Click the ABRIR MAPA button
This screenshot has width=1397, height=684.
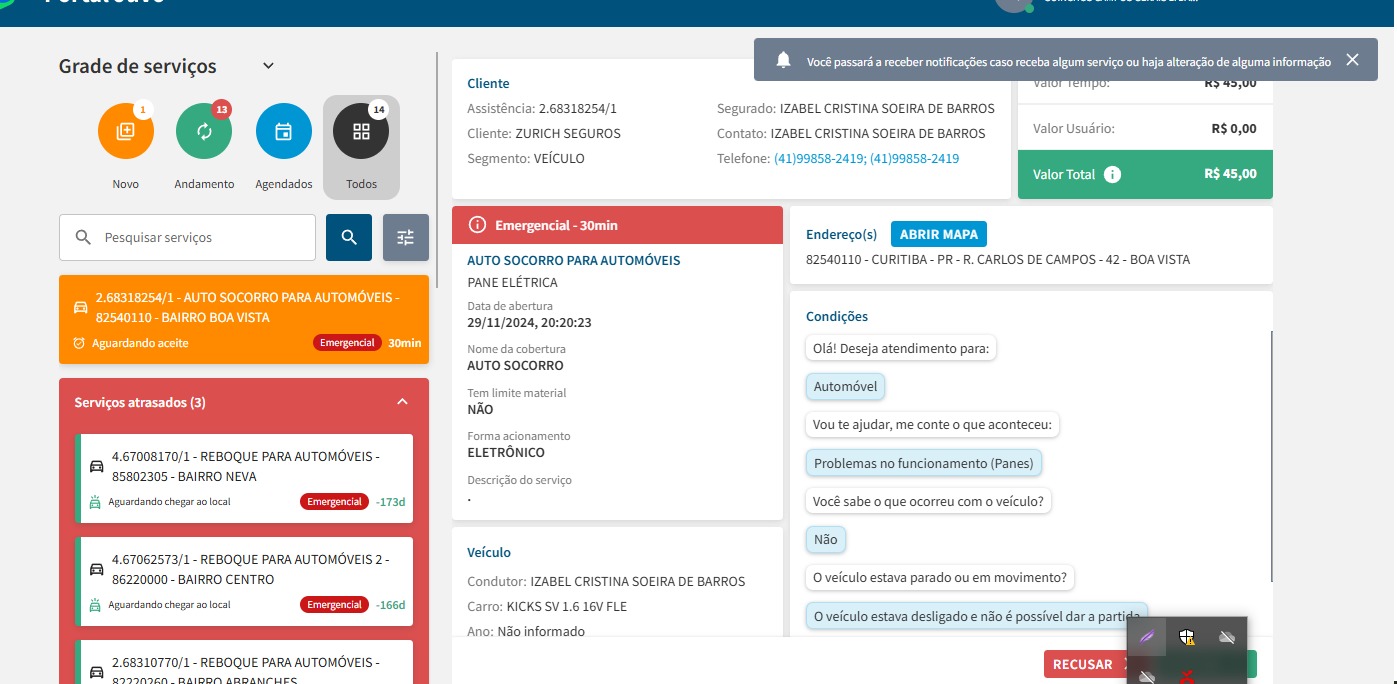[938, 234]
